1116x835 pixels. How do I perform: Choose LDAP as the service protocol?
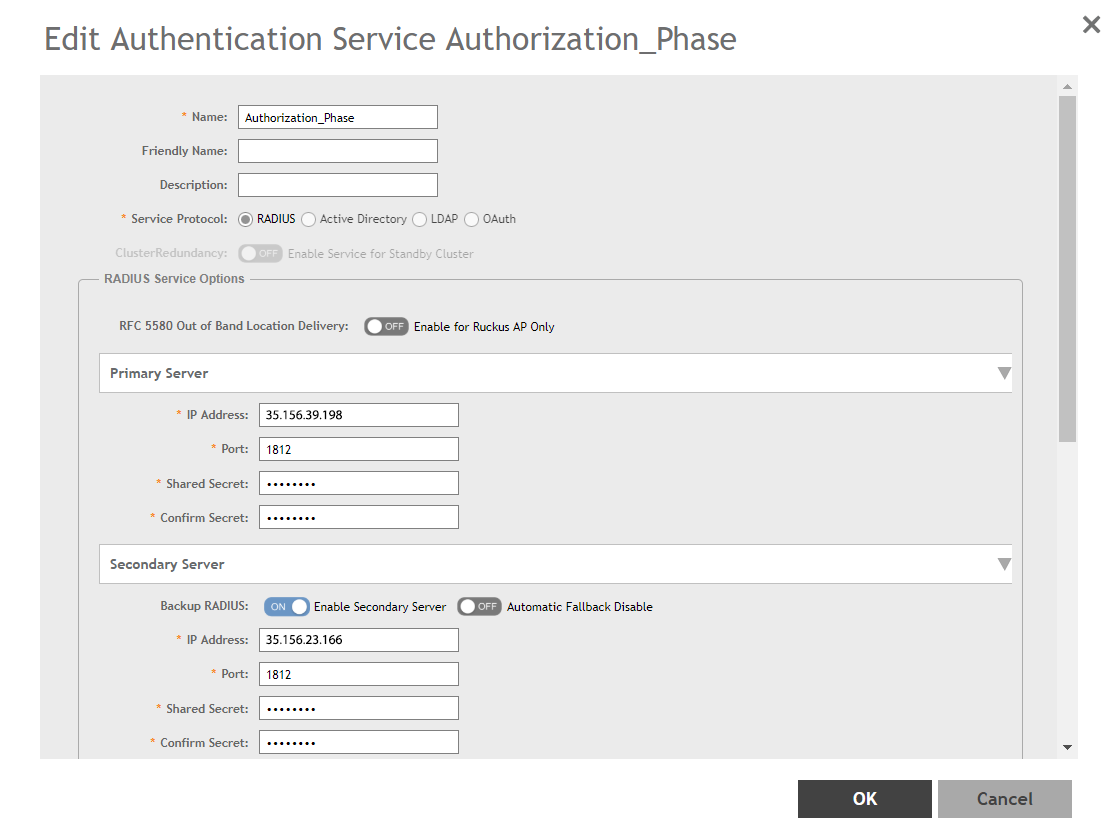(x=419, y=219)
